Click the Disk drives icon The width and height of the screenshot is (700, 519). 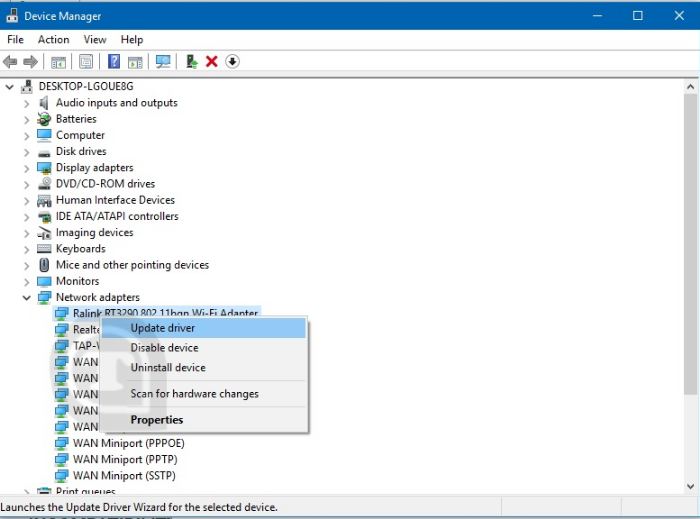[44, 153]
